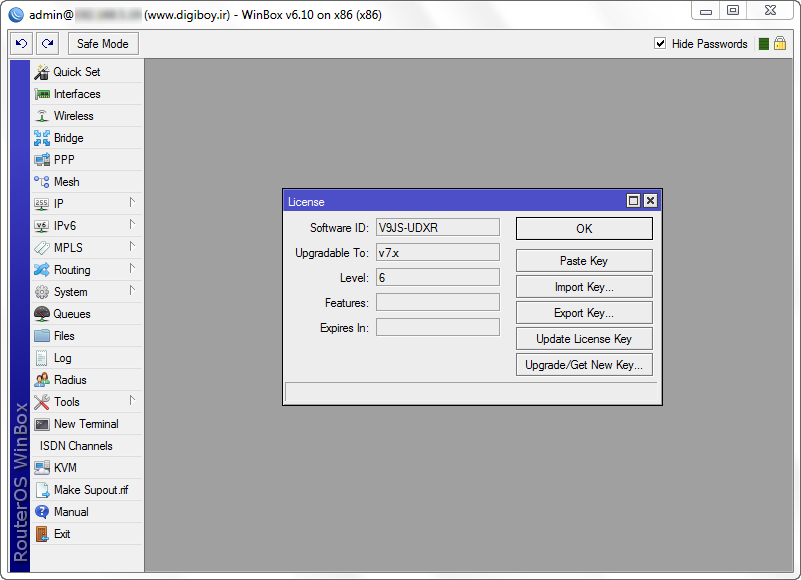
Task: Click the Wireless antenna icon
Action: point(42,116)
